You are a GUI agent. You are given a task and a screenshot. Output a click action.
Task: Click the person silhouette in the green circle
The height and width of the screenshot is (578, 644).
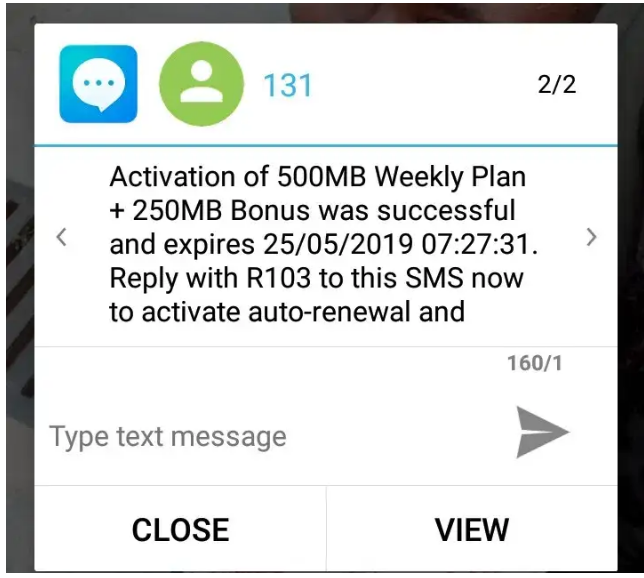(x=201, y=84)
